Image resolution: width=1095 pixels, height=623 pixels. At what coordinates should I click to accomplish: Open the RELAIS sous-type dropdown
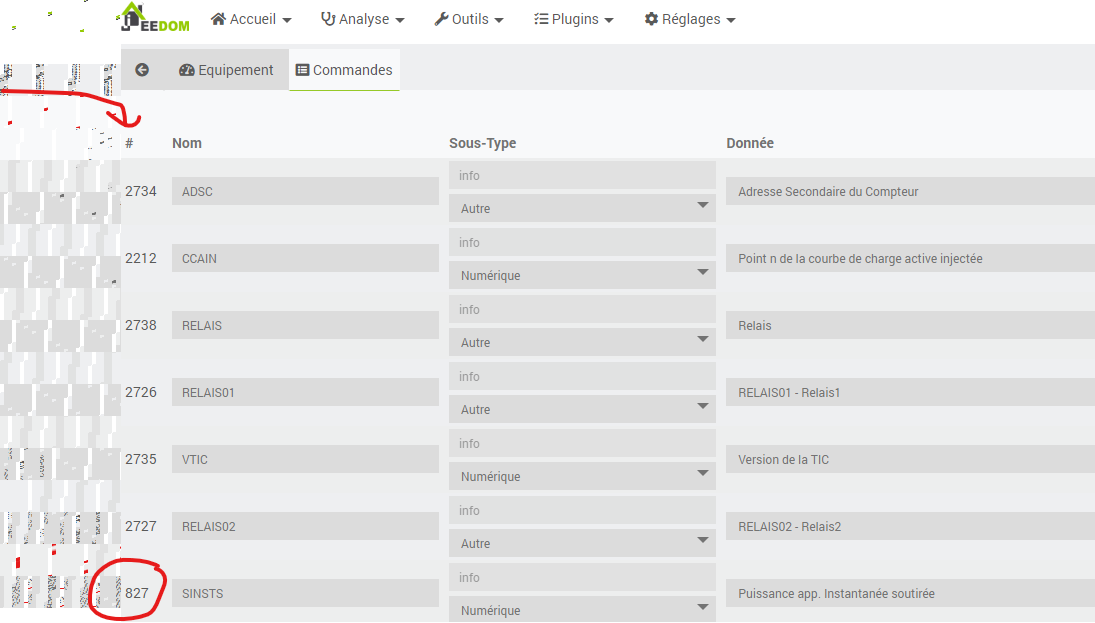[x=582, y=342]
